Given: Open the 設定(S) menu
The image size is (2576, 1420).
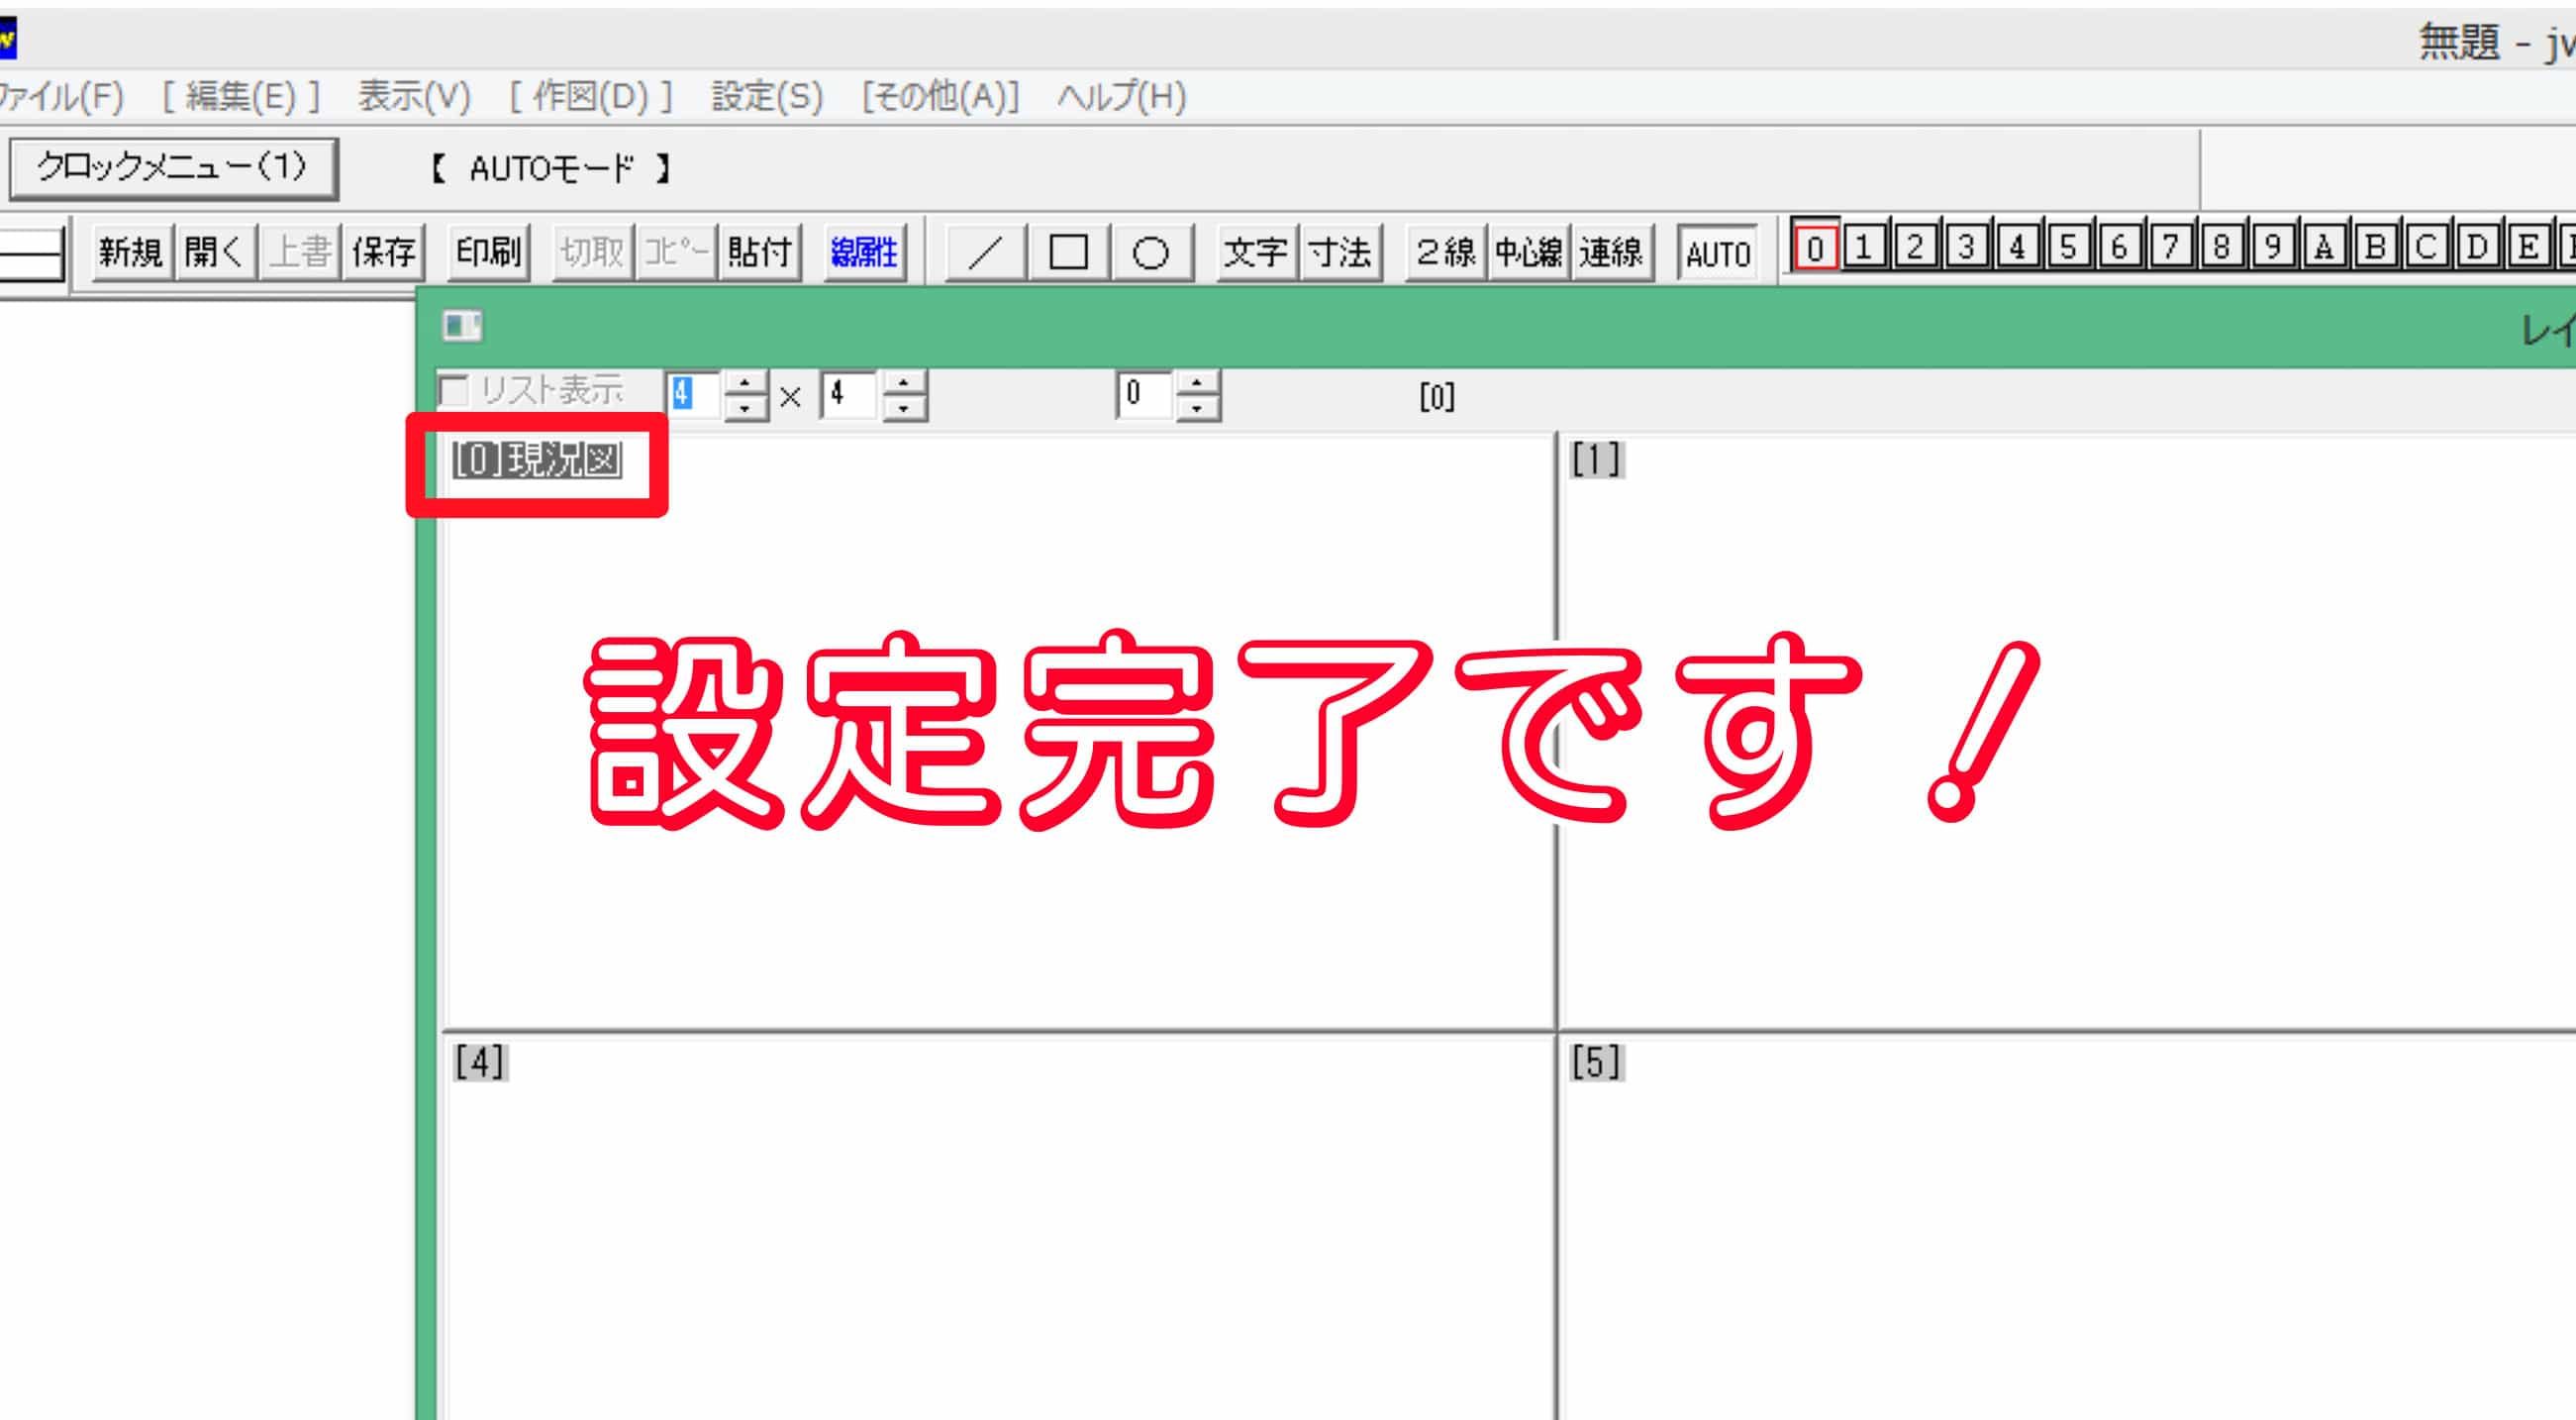Looking at the screenshot, I should (767, 97).
